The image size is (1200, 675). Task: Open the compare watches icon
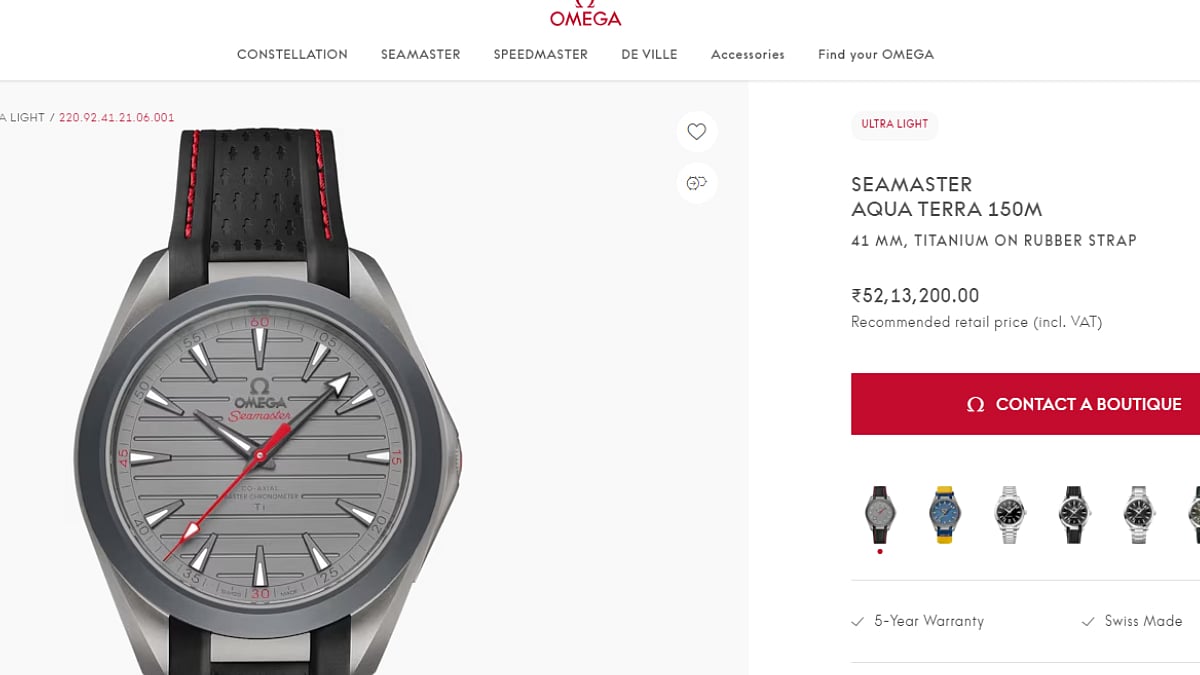pyautogui.click(x=697, y=183)
